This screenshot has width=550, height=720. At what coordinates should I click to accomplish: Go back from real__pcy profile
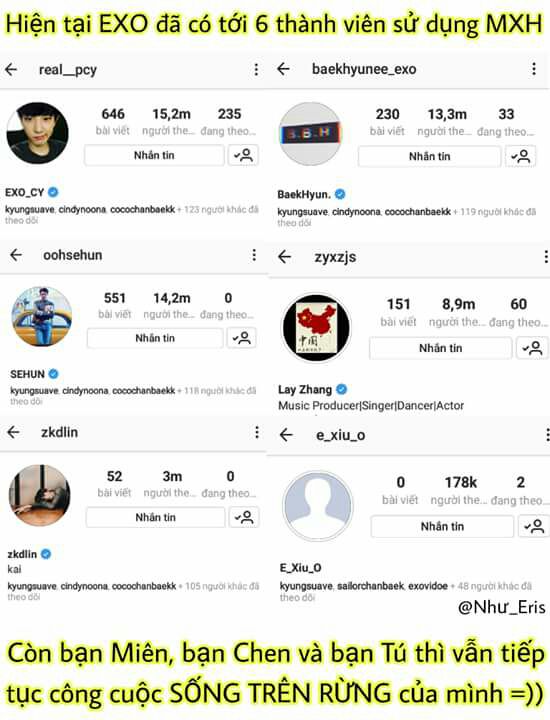(11, 69)
